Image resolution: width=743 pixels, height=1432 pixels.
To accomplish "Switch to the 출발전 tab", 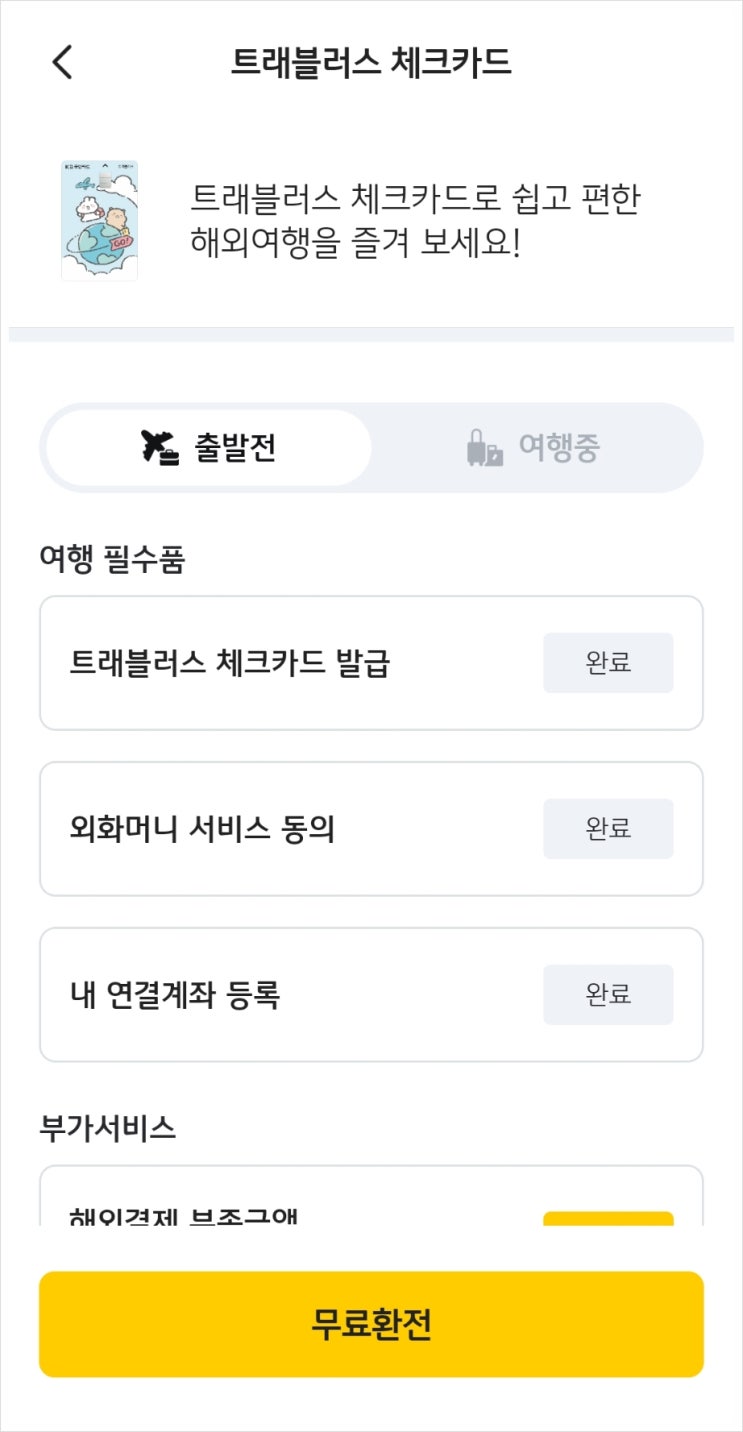I will 208,448.
